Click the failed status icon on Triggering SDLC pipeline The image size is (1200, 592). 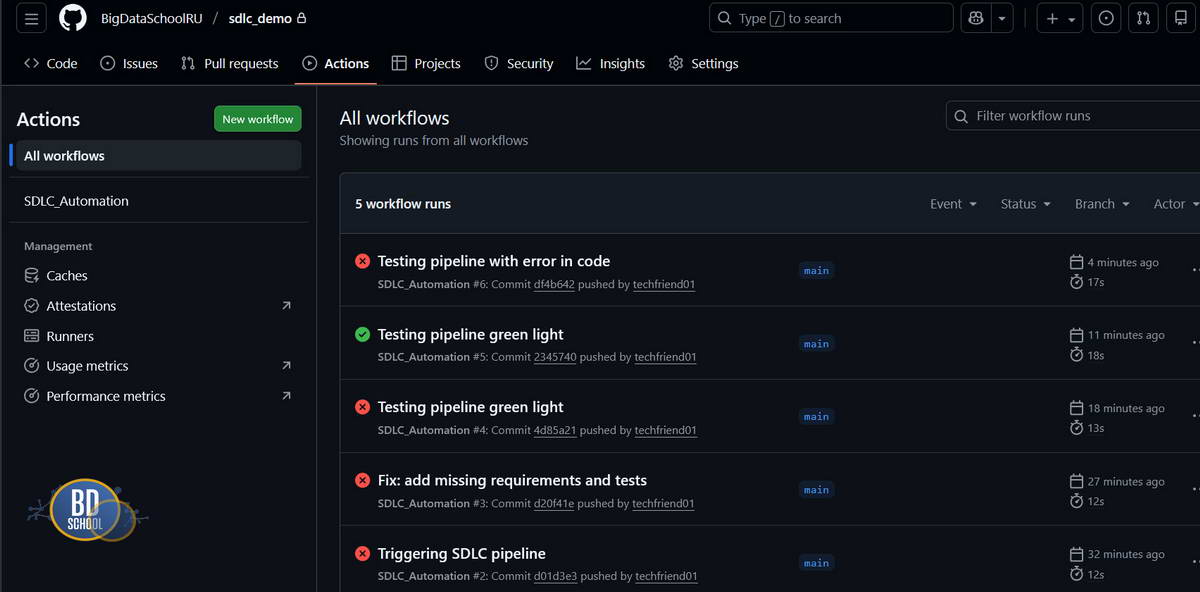(362, 553)
